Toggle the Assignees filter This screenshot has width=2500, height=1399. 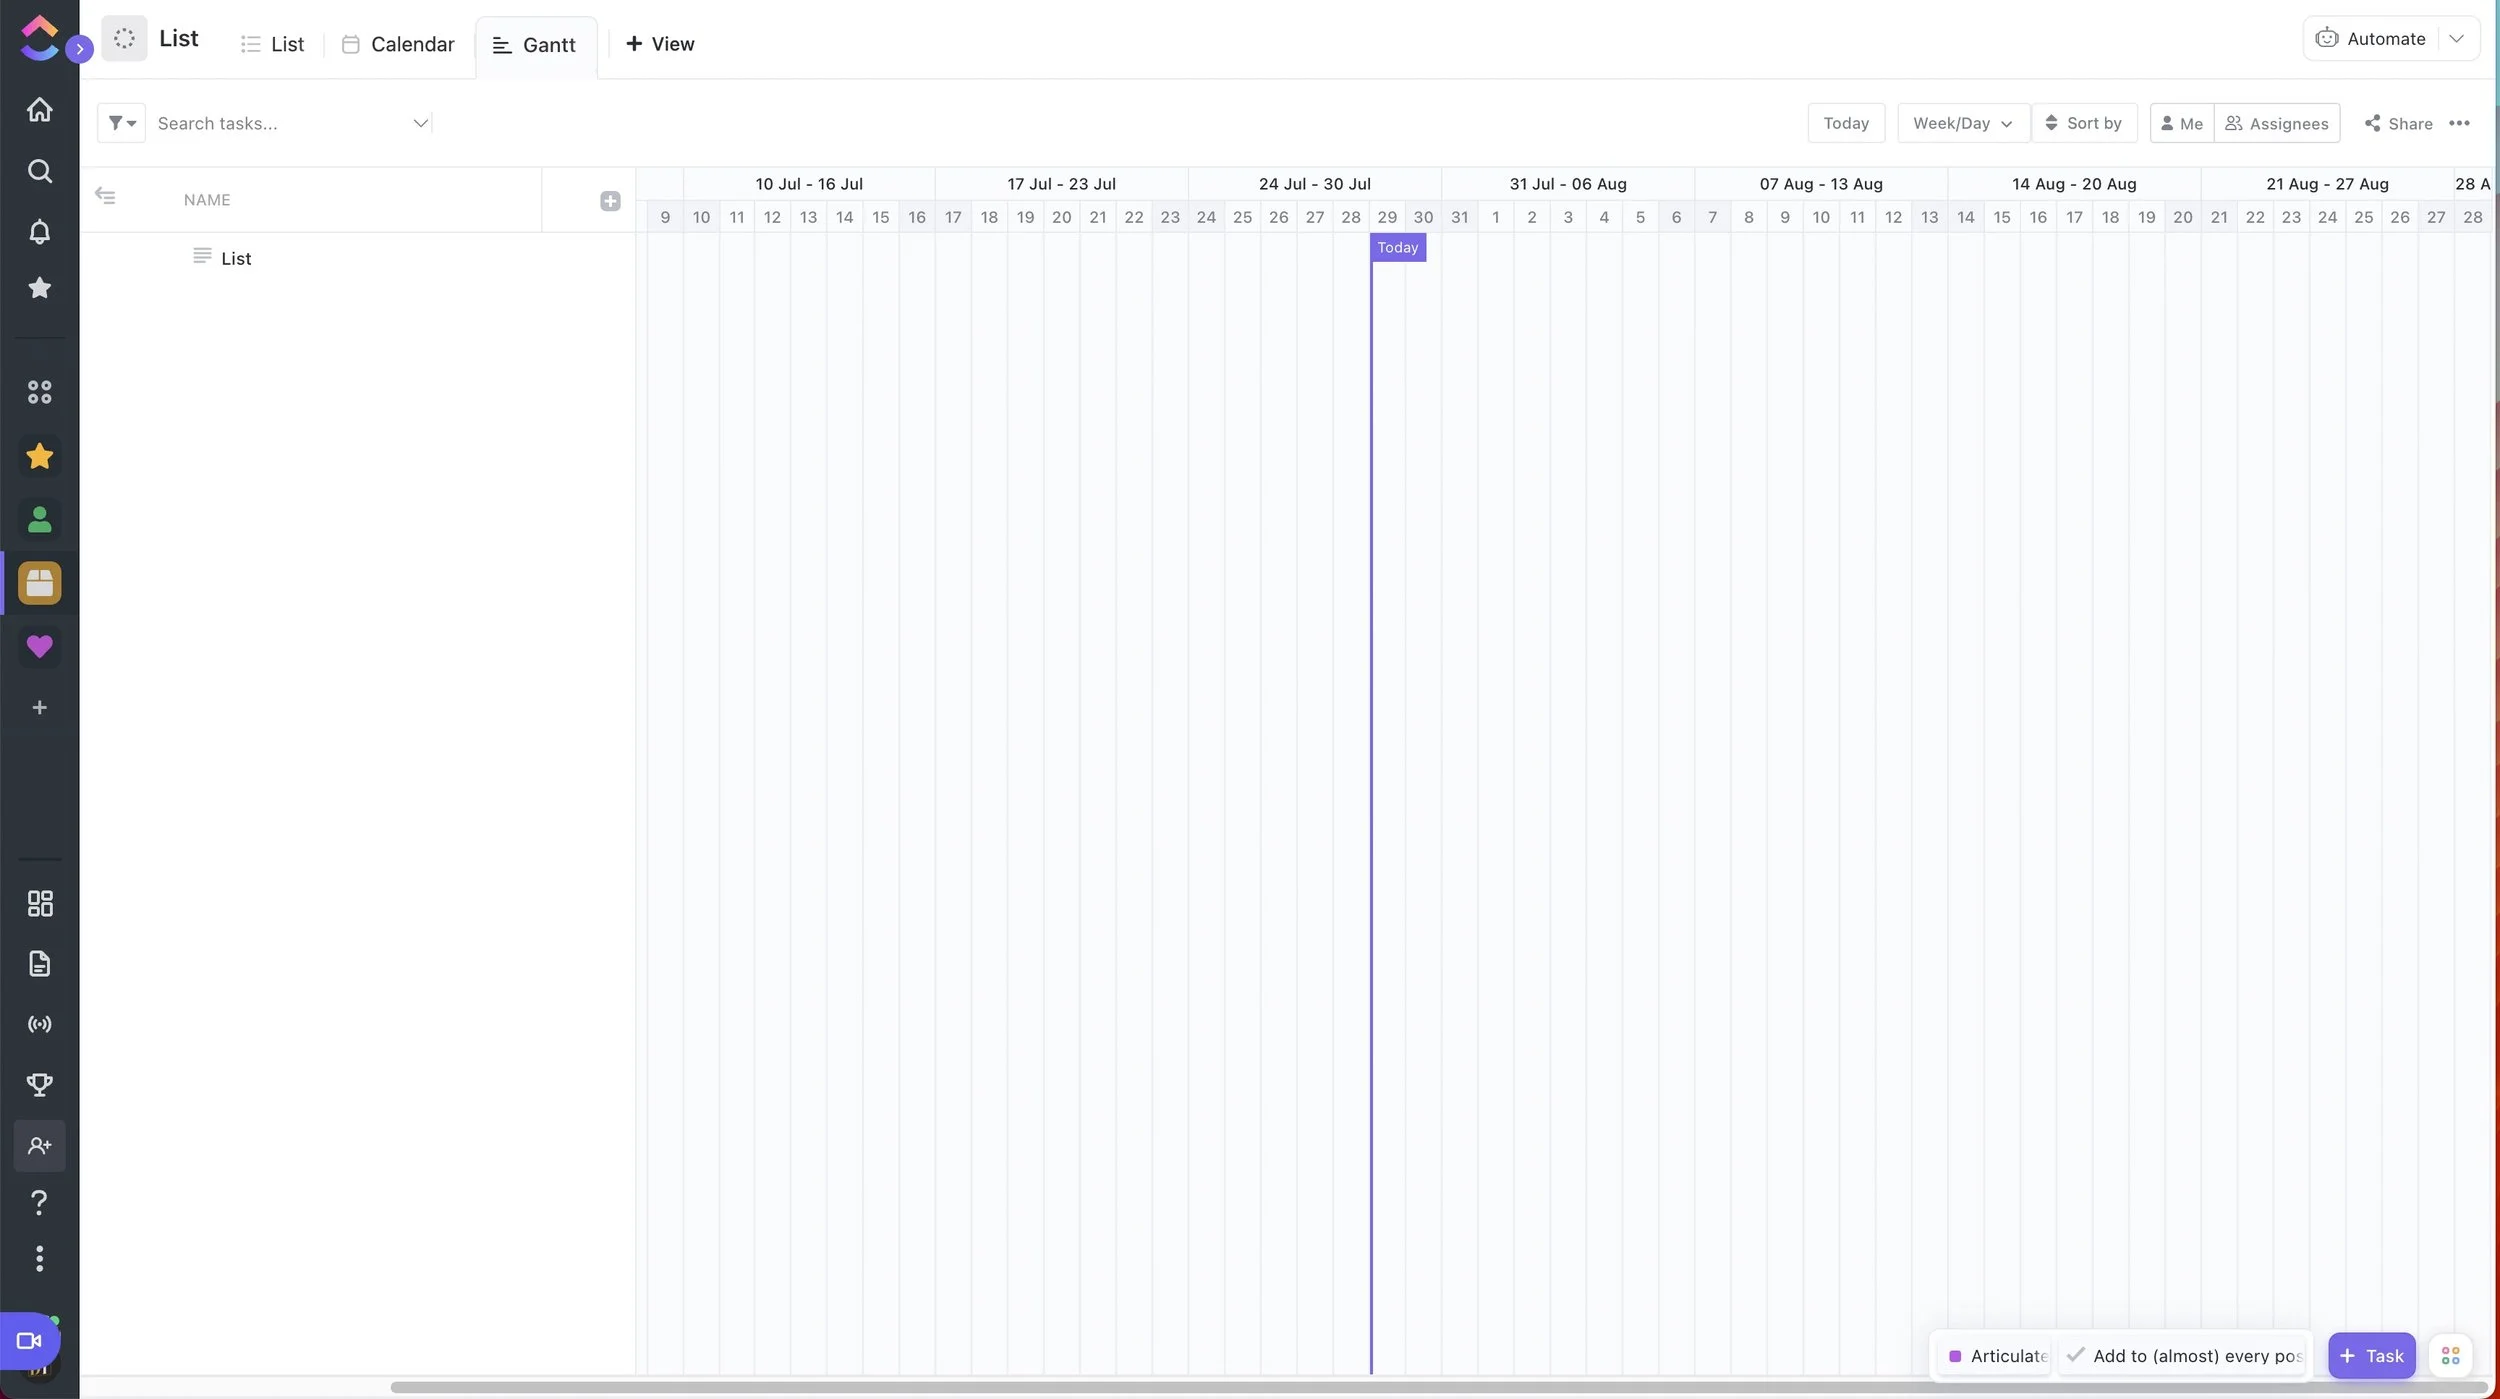pyautogui.click(x=2277, y=123)
